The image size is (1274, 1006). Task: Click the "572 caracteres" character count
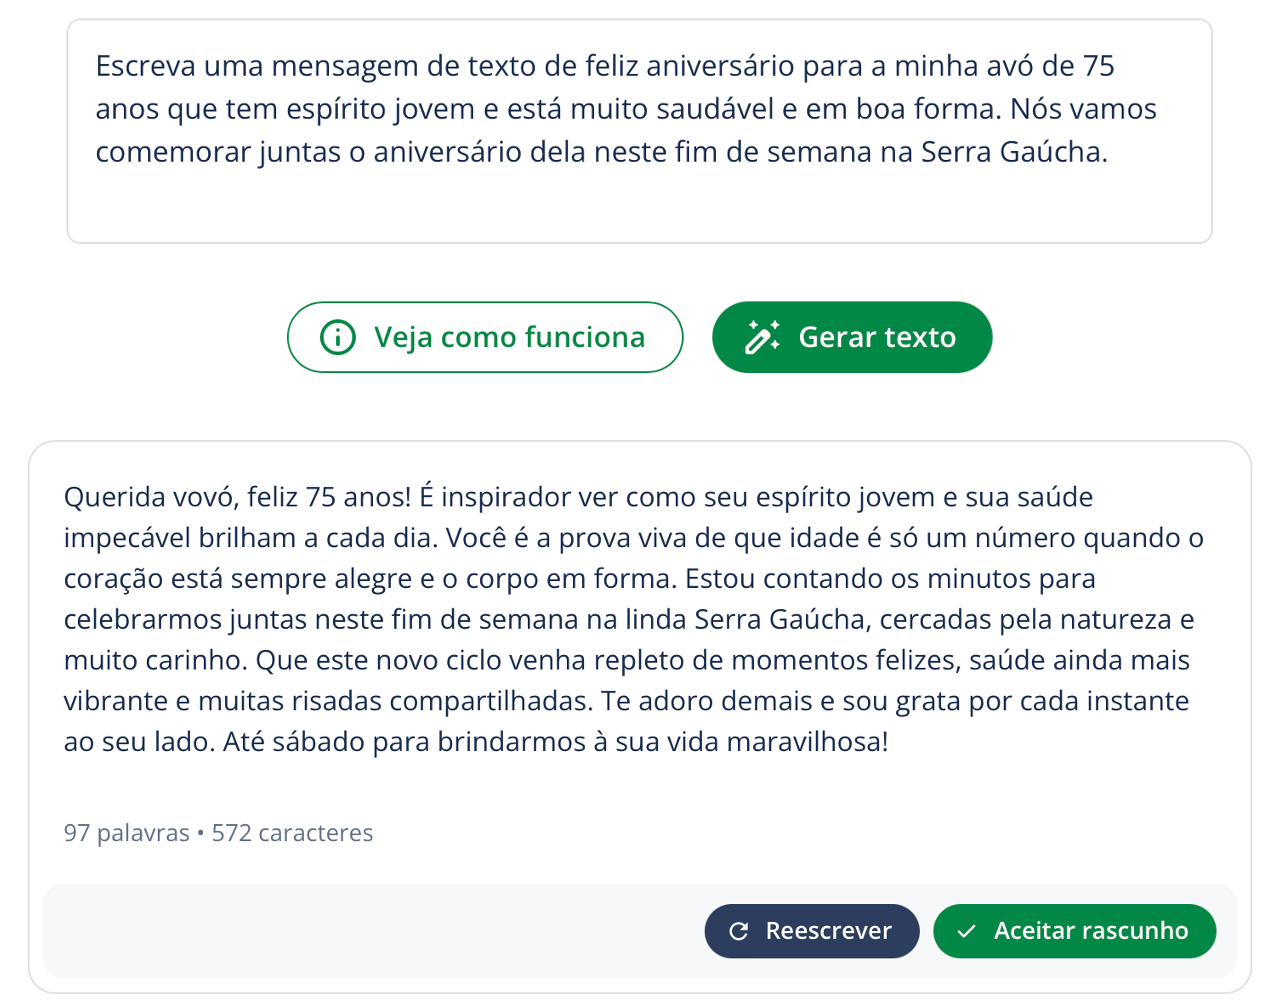tap(292, 833)
